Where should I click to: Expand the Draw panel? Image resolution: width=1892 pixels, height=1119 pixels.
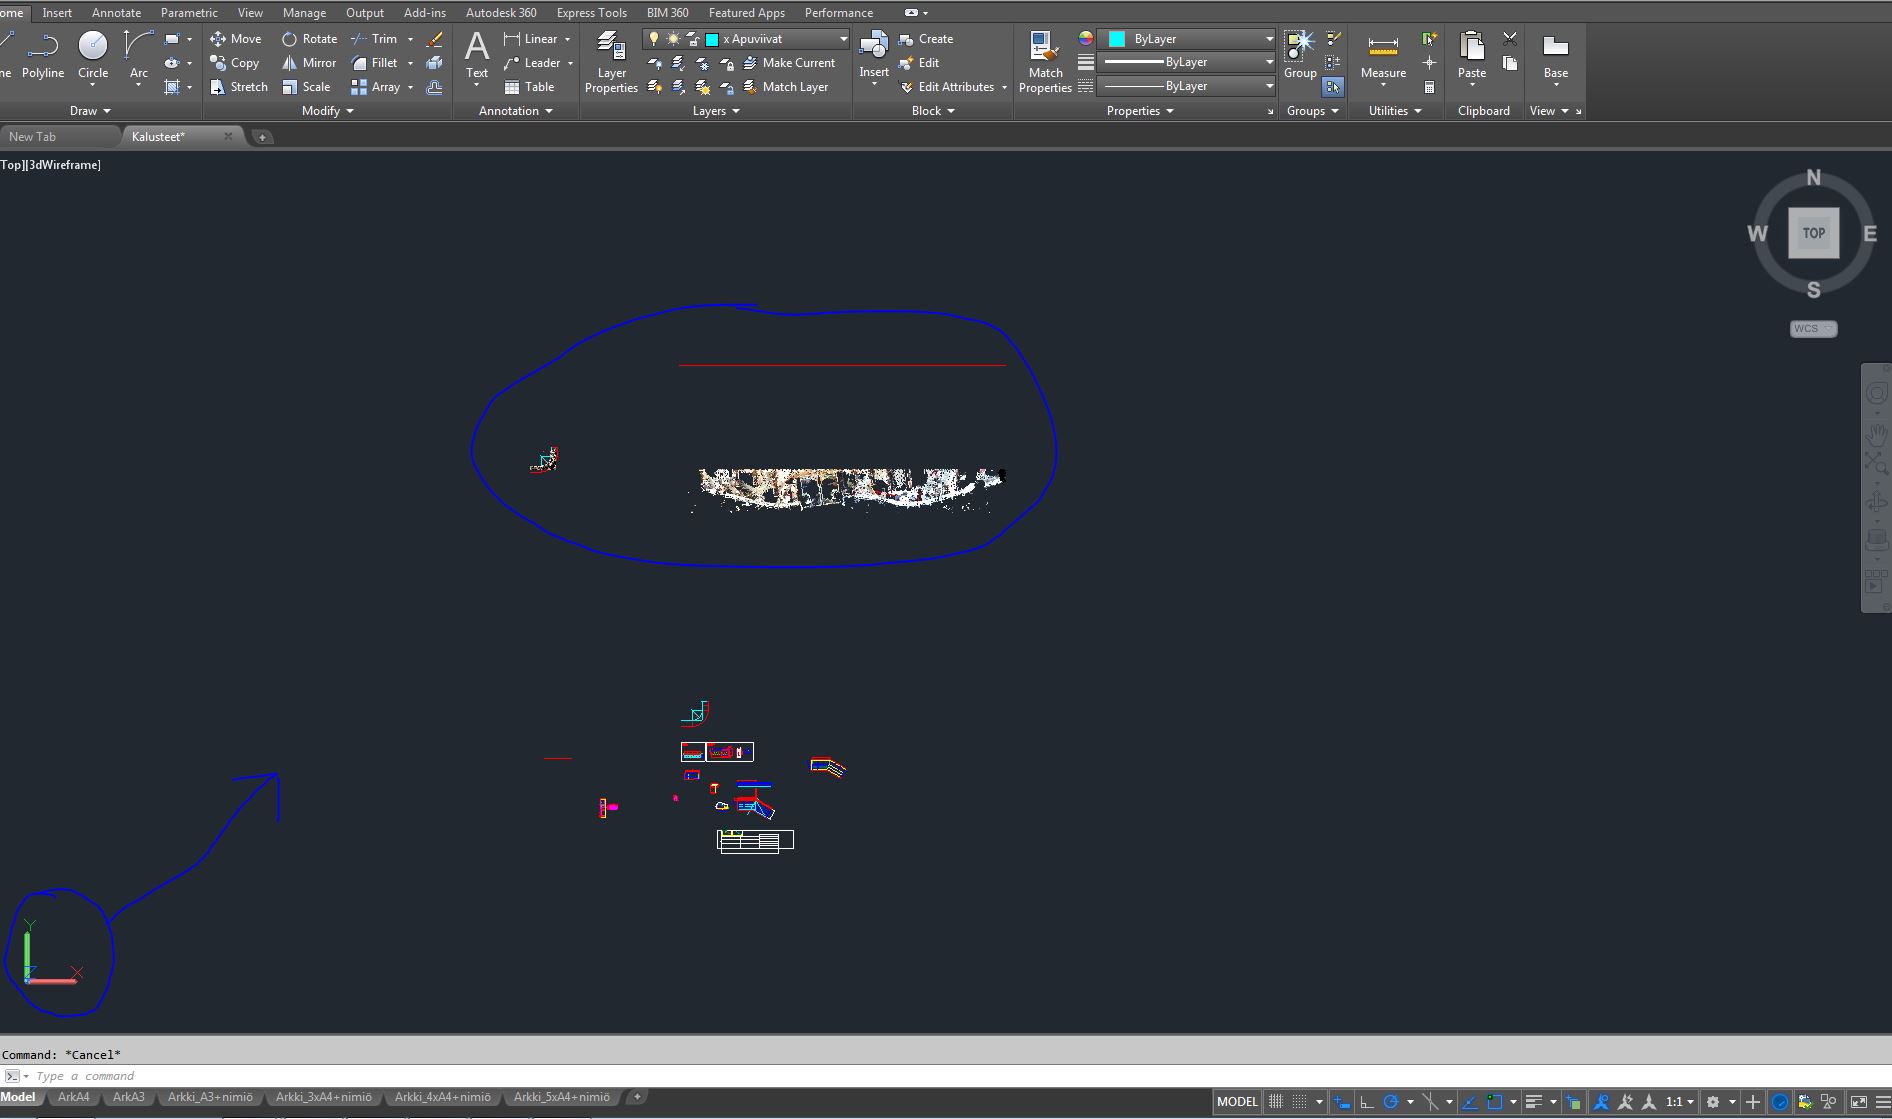(89, 110)
